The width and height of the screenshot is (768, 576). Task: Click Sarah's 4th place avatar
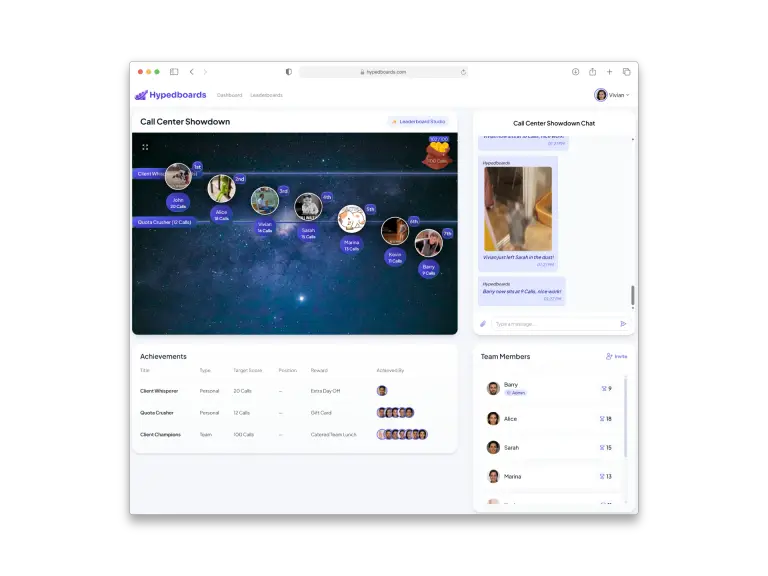point(308,207)
